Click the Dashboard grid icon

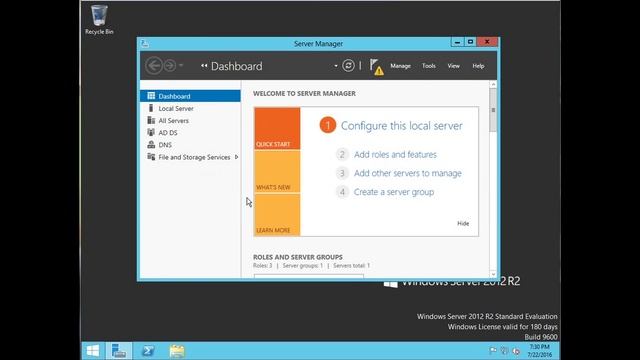coord(151,96)
